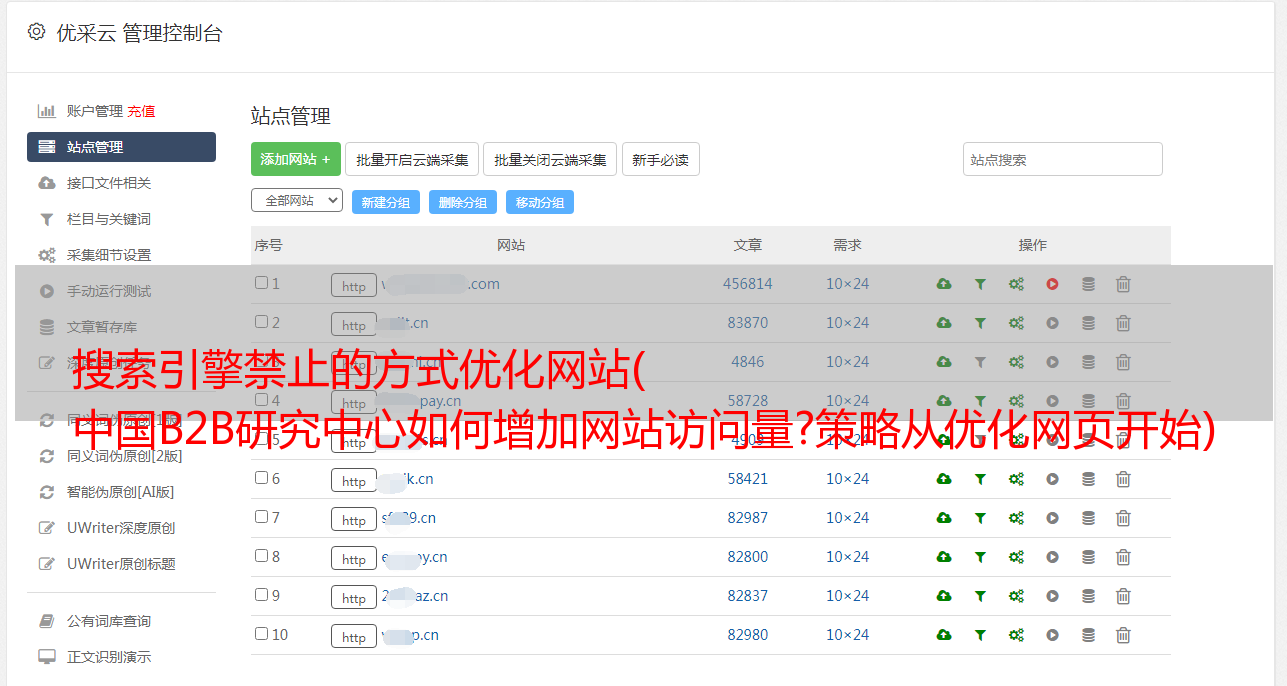The image size is (1287, 686).
Task: Delete row 7 using the trash icon
Action: coord(1123,518)
